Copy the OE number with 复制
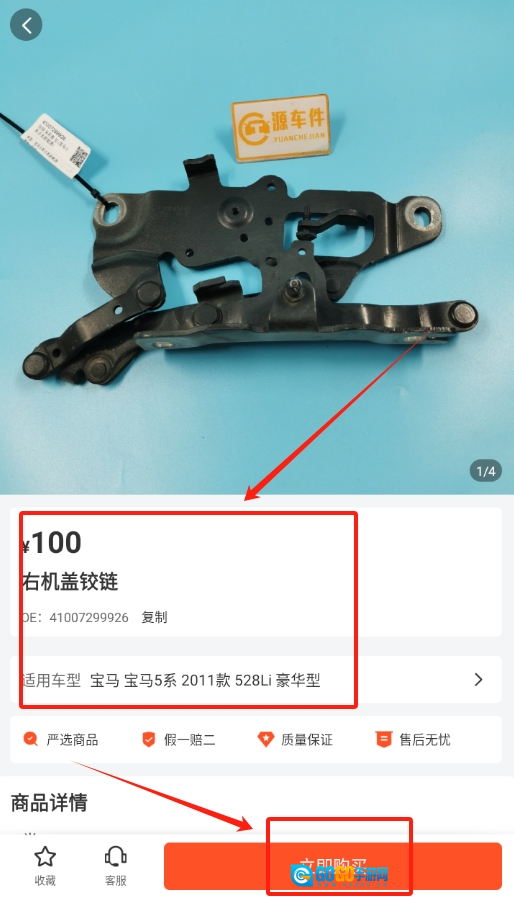Image resolution: width=514 pixels, height=897 pixels. [x=154, y=617]
